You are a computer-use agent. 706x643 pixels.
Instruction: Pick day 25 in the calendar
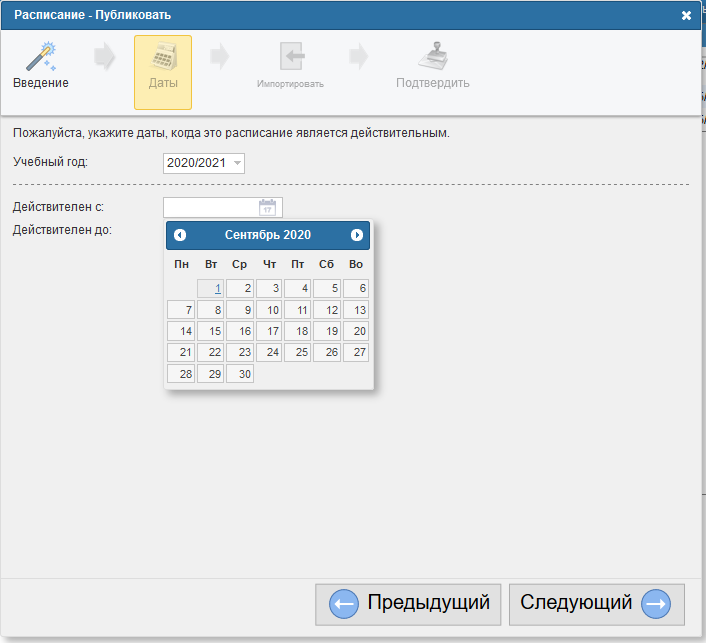click(x=298, y=352)
